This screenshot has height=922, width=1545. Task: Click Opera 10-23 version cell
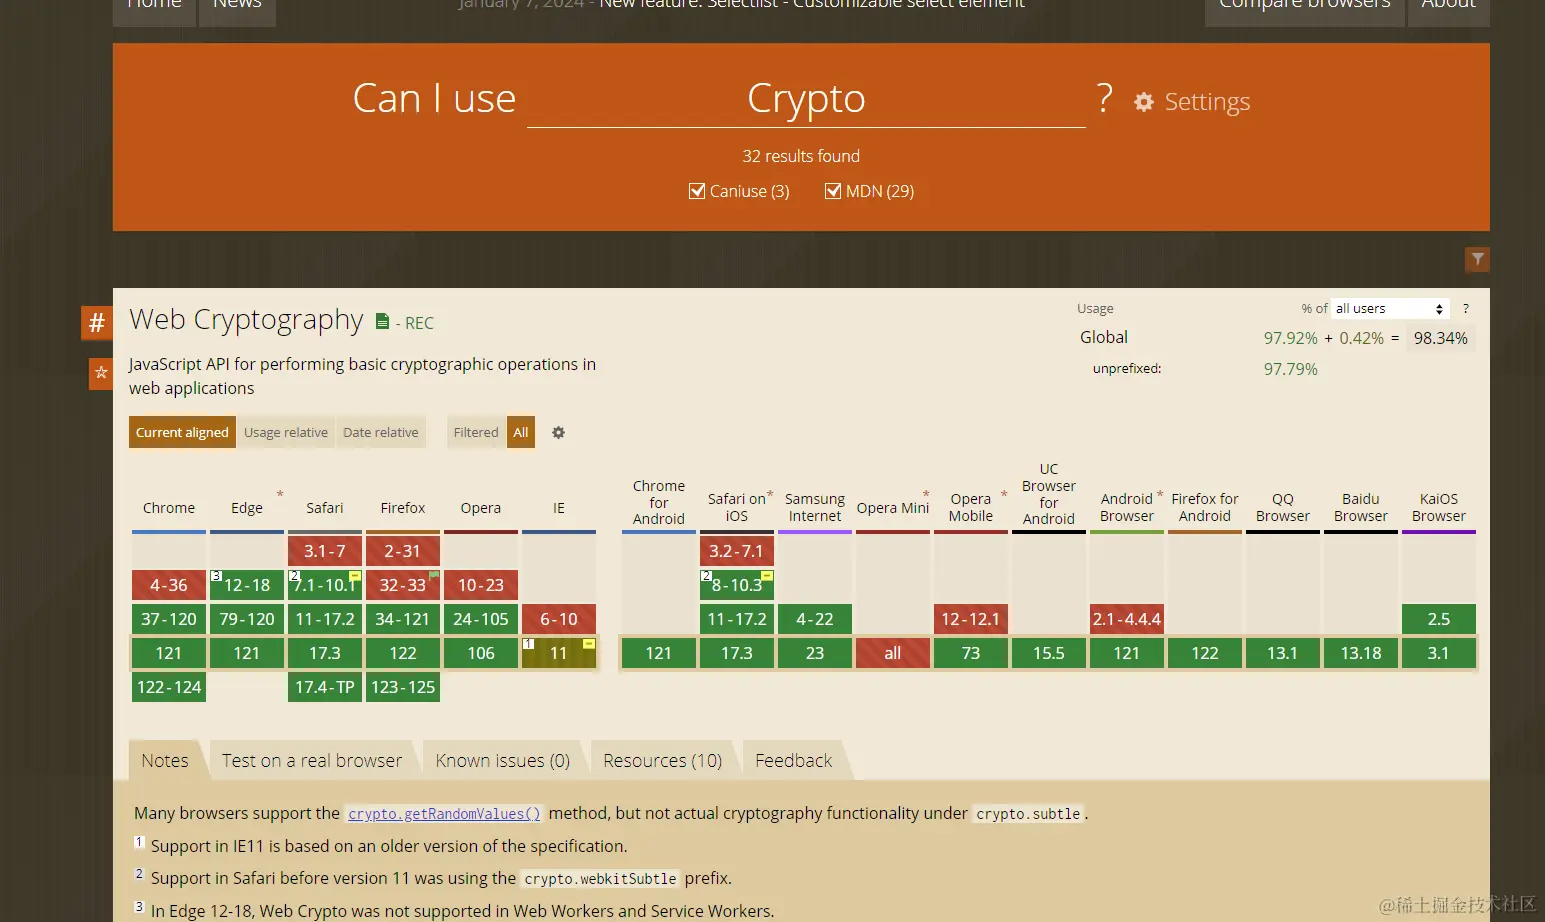[481, 585]
